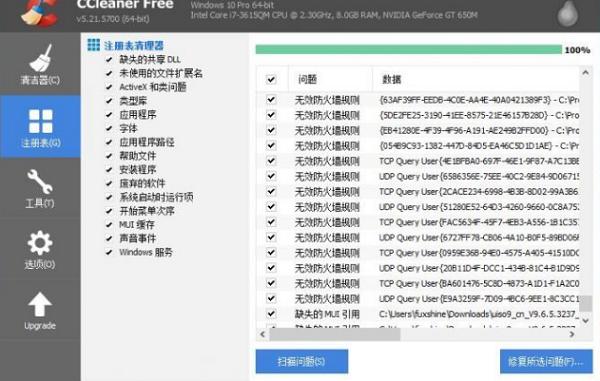
Task: Click the 100% progress label
Action: tap(577, 50)
